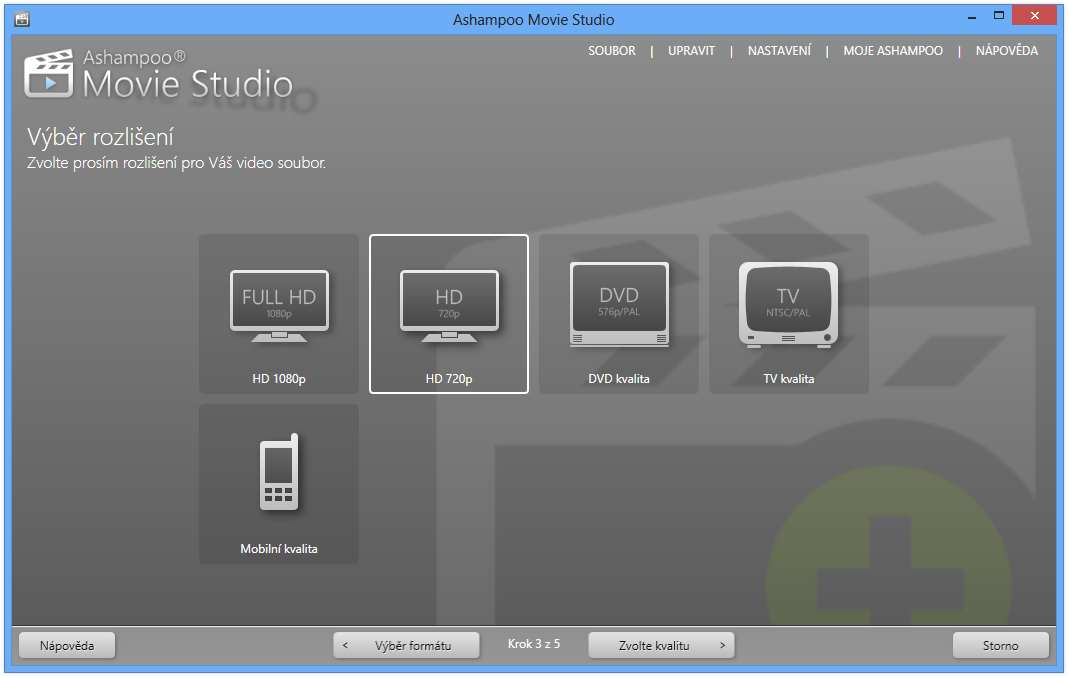Open the NÁPOVĚDA menu at top

pyautogui.click(x=1007, y=51)
